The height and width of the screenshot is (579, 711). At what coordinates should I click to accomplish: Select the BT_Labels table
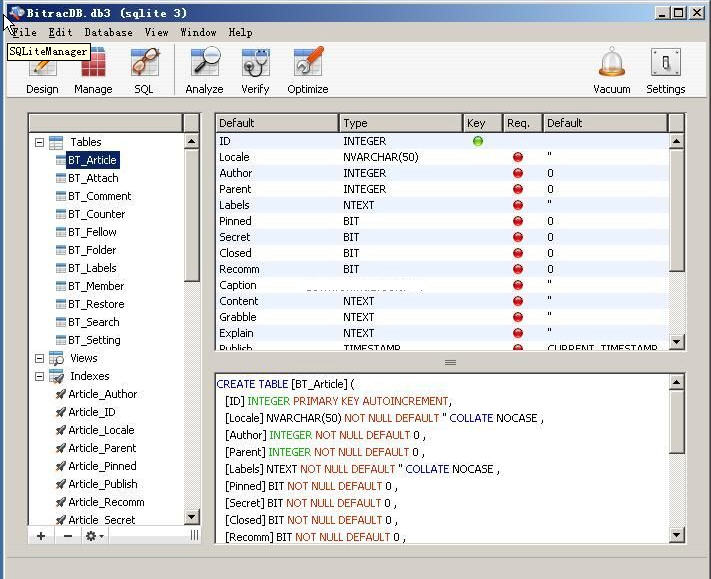[93, 268]
